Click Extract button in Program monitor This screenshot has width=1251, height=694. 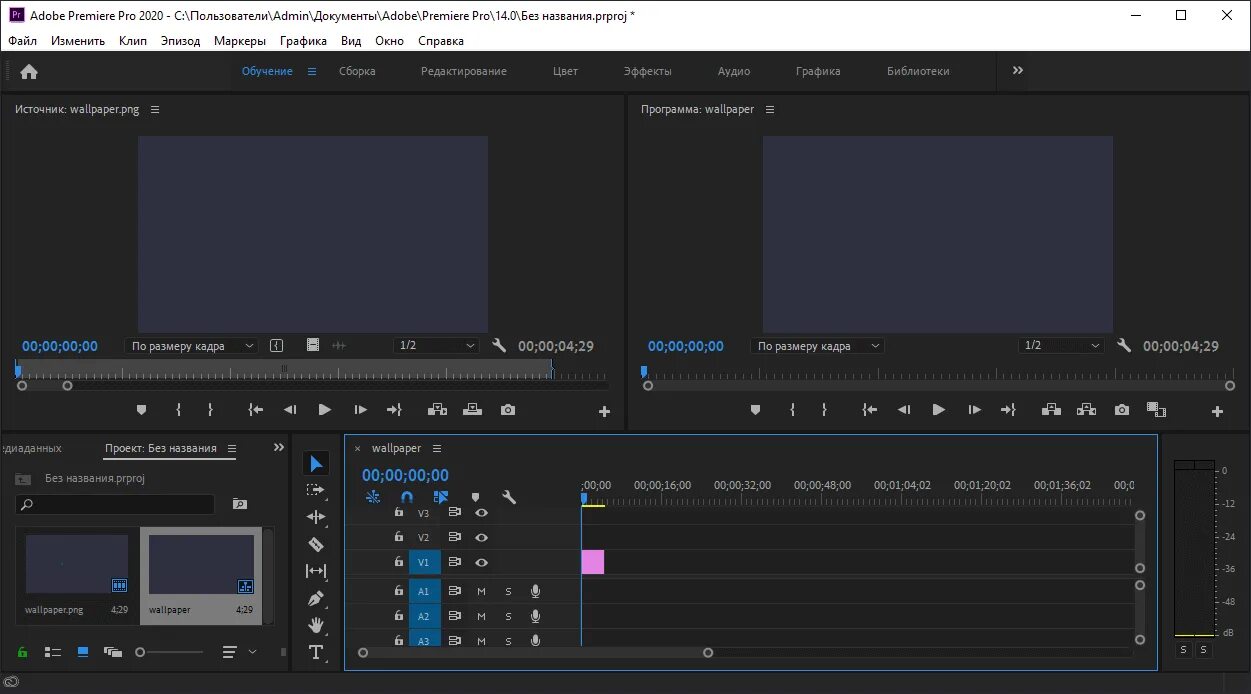point(1086,410)
